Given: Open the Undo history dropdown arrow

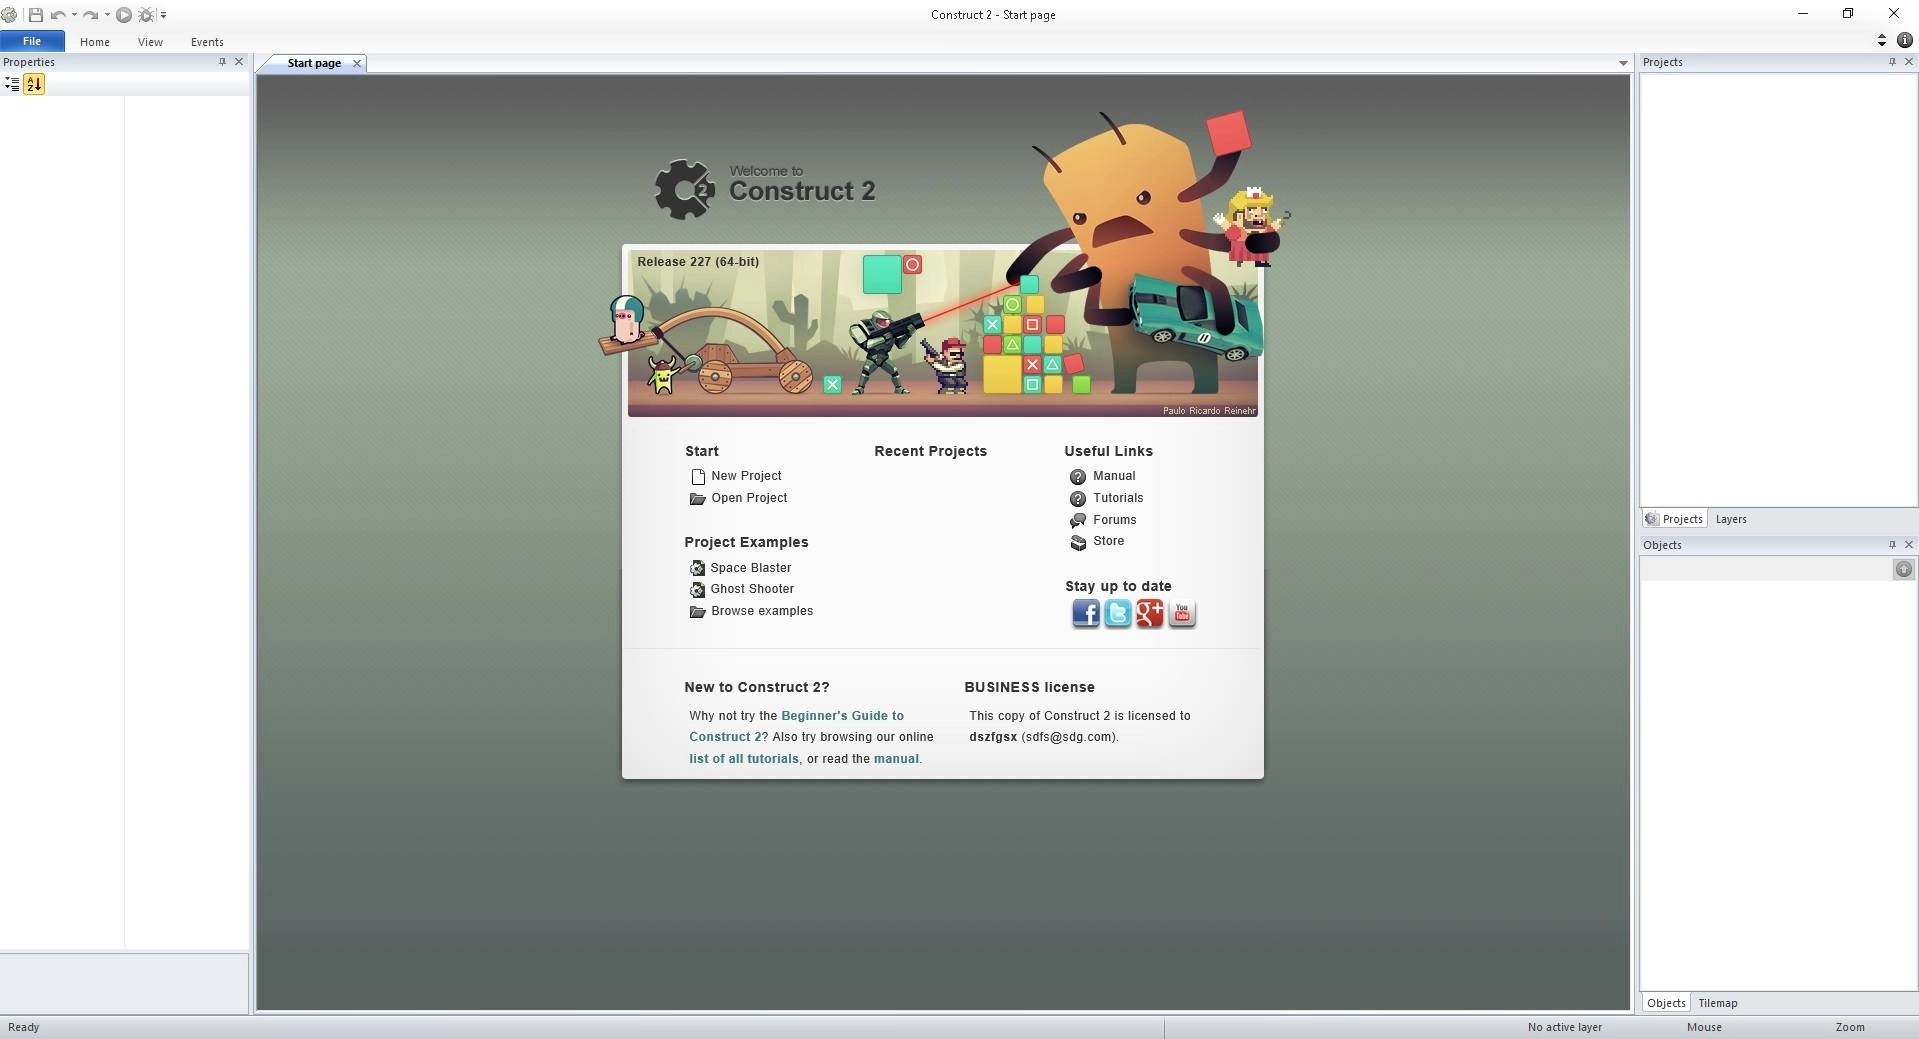Looking at the screenshot, I should point(74,15).
